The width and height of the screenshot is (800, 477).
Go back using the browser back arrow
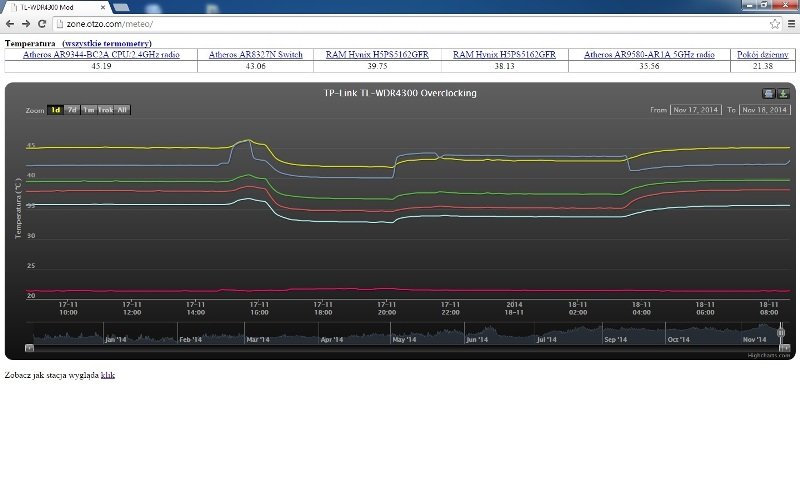coord(10,24)
